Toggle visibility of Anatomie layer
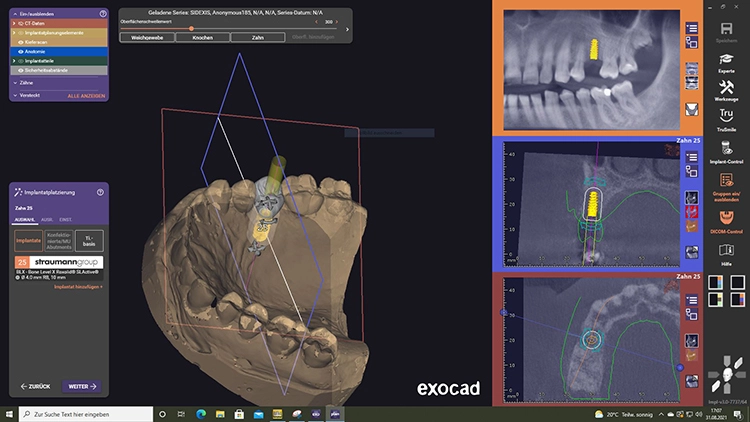 21,52
